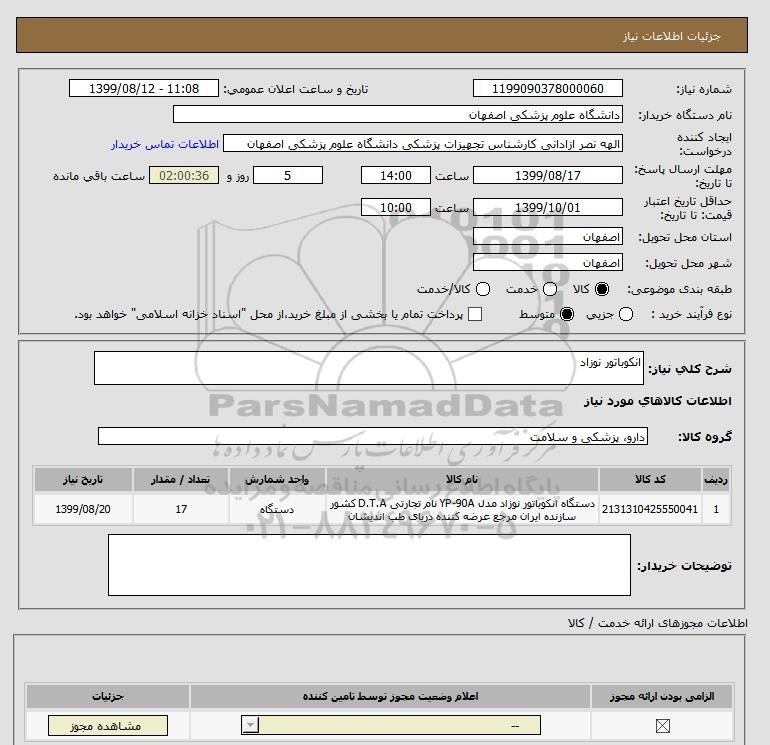Click the item name cell with YP-90A

point(462,509)
